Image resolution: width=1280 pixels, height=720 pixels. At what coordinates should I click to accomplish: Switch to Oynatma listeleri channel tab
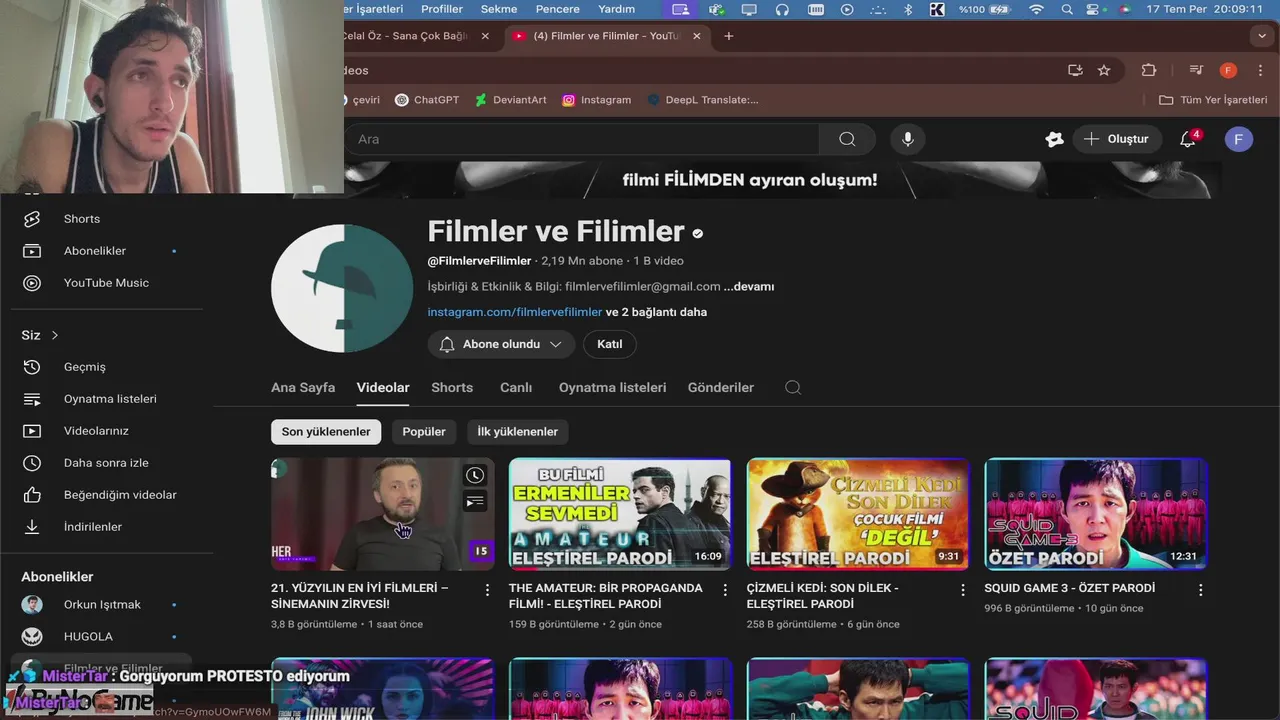(612, 388)
